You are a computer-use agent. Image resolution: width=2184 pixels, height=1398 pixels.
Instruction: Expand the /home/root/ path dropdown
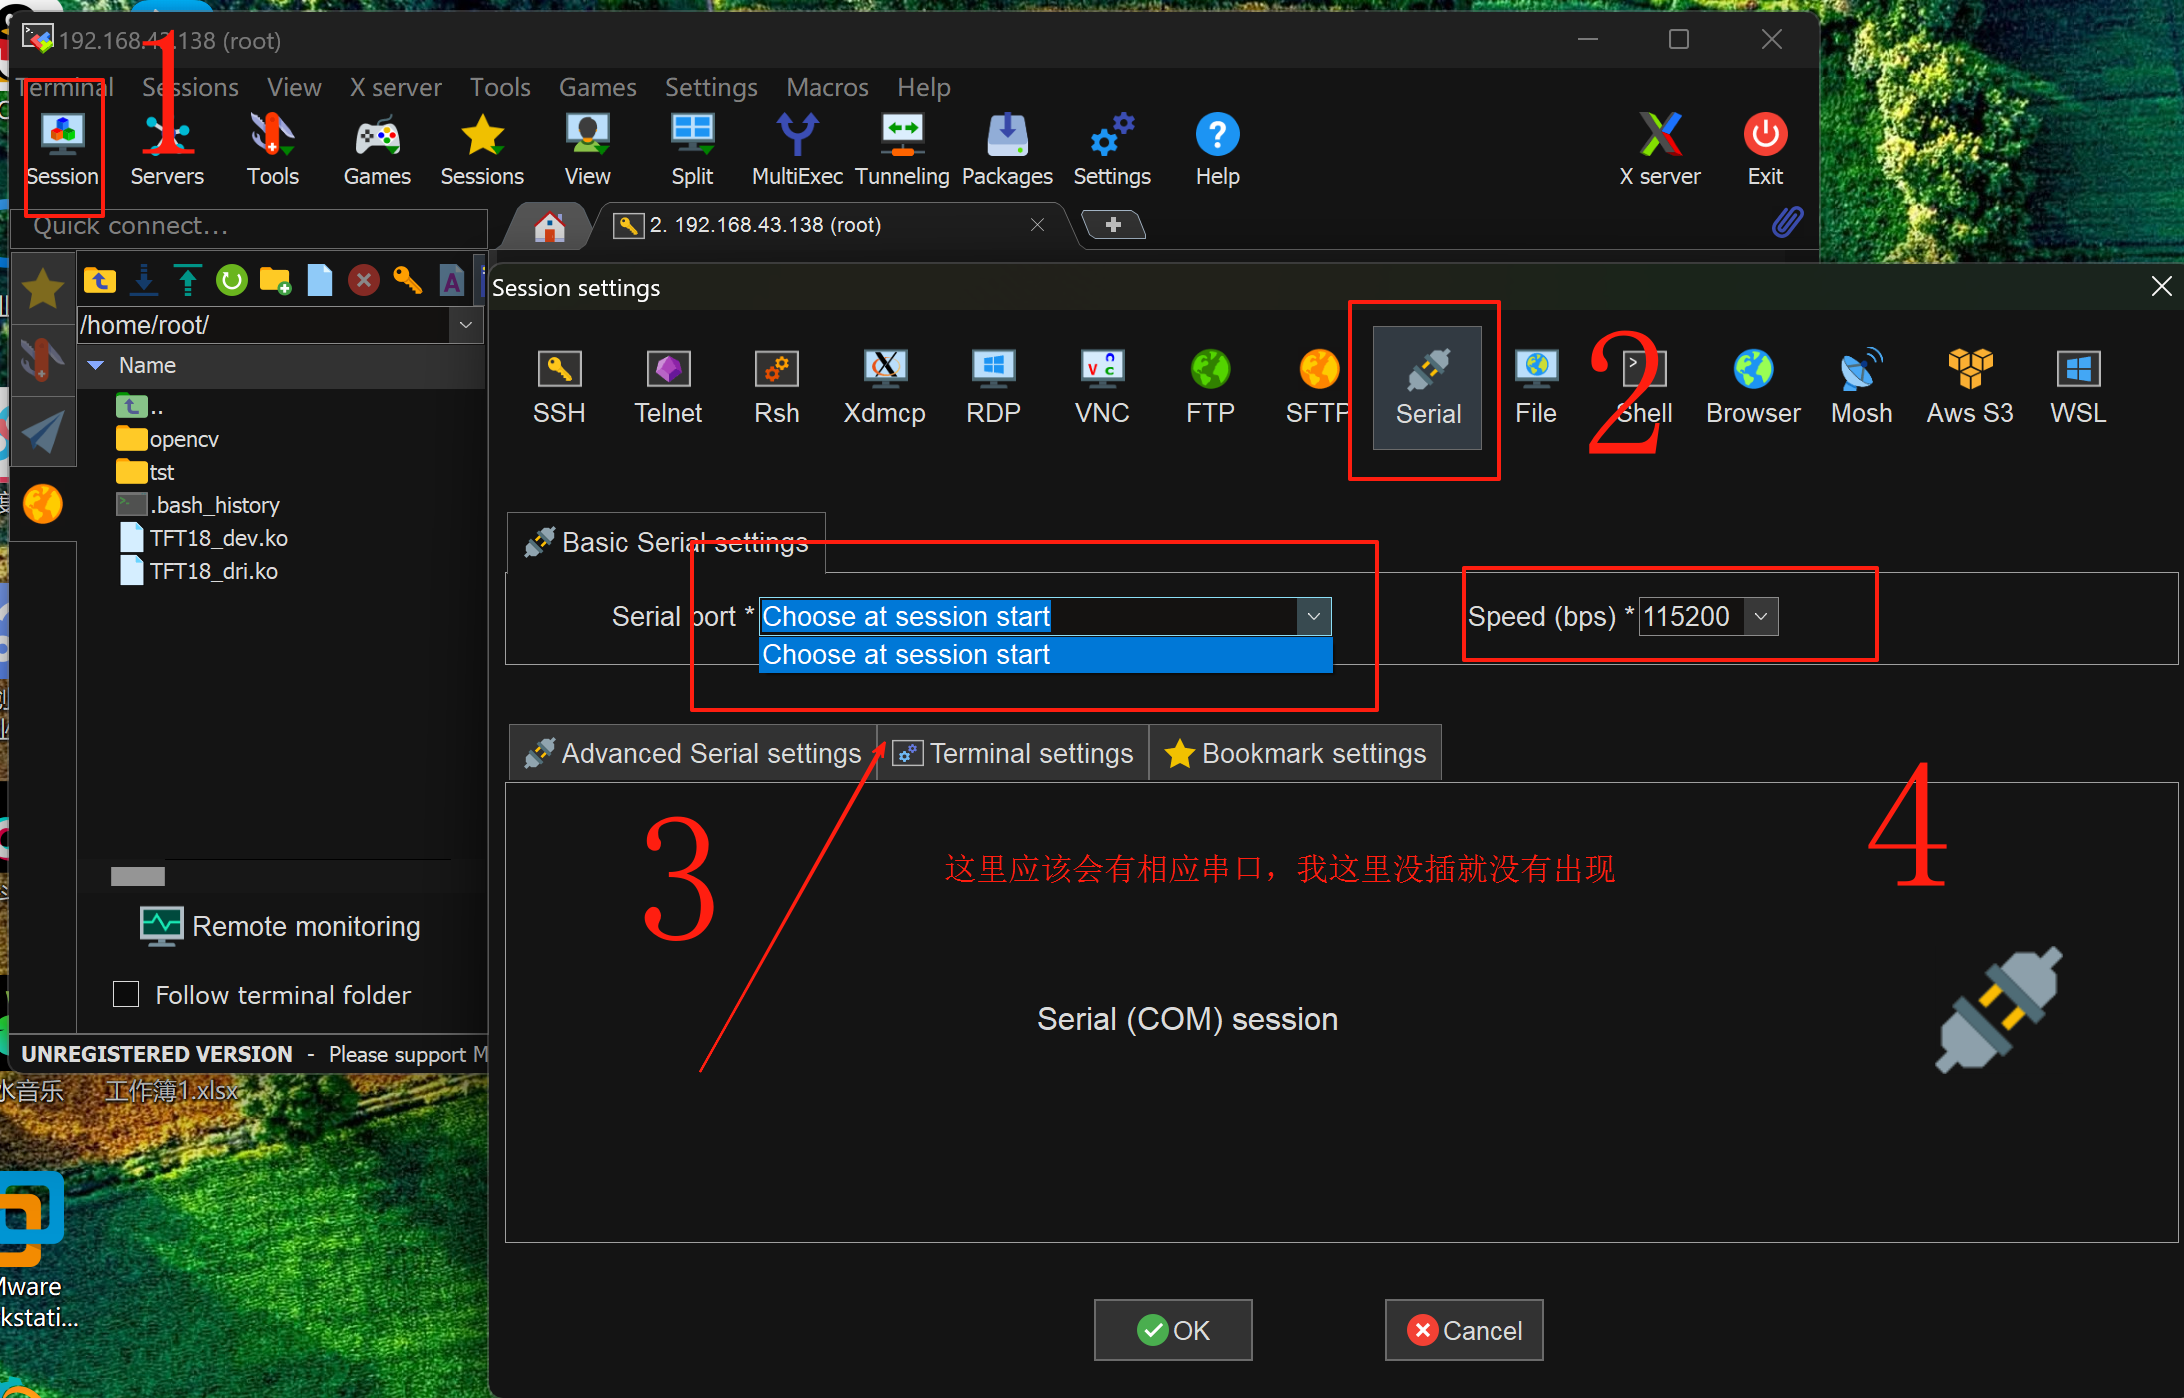(x=465, y=325)
